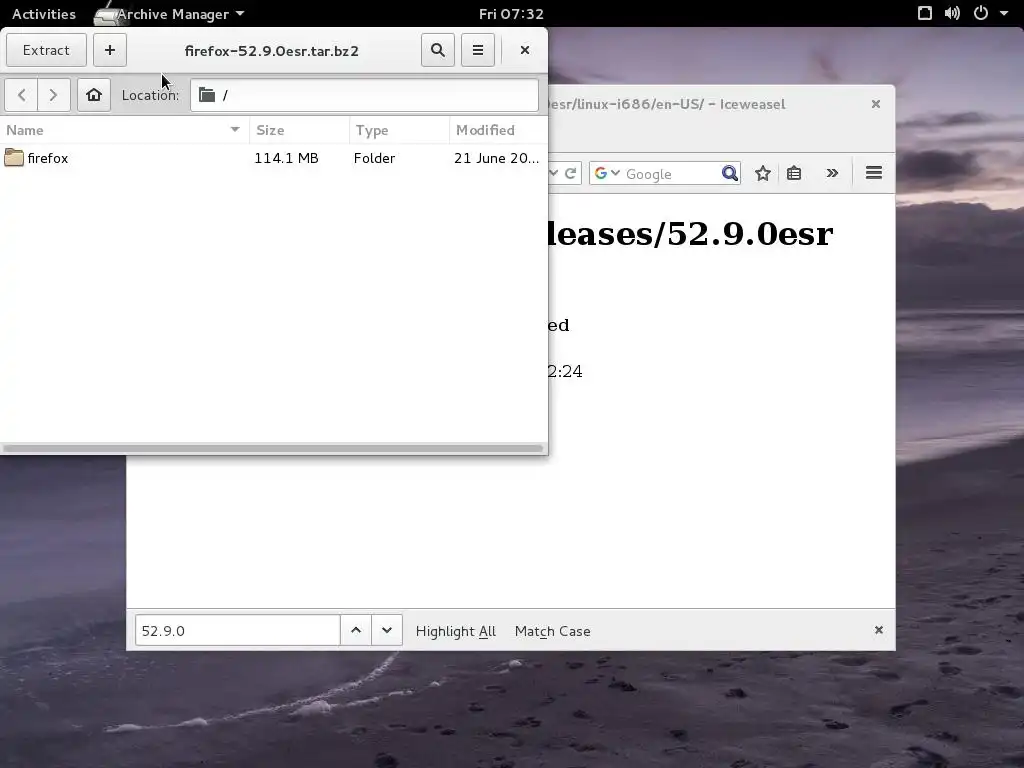Close the Archive Manager window

[x=524, y=50]
